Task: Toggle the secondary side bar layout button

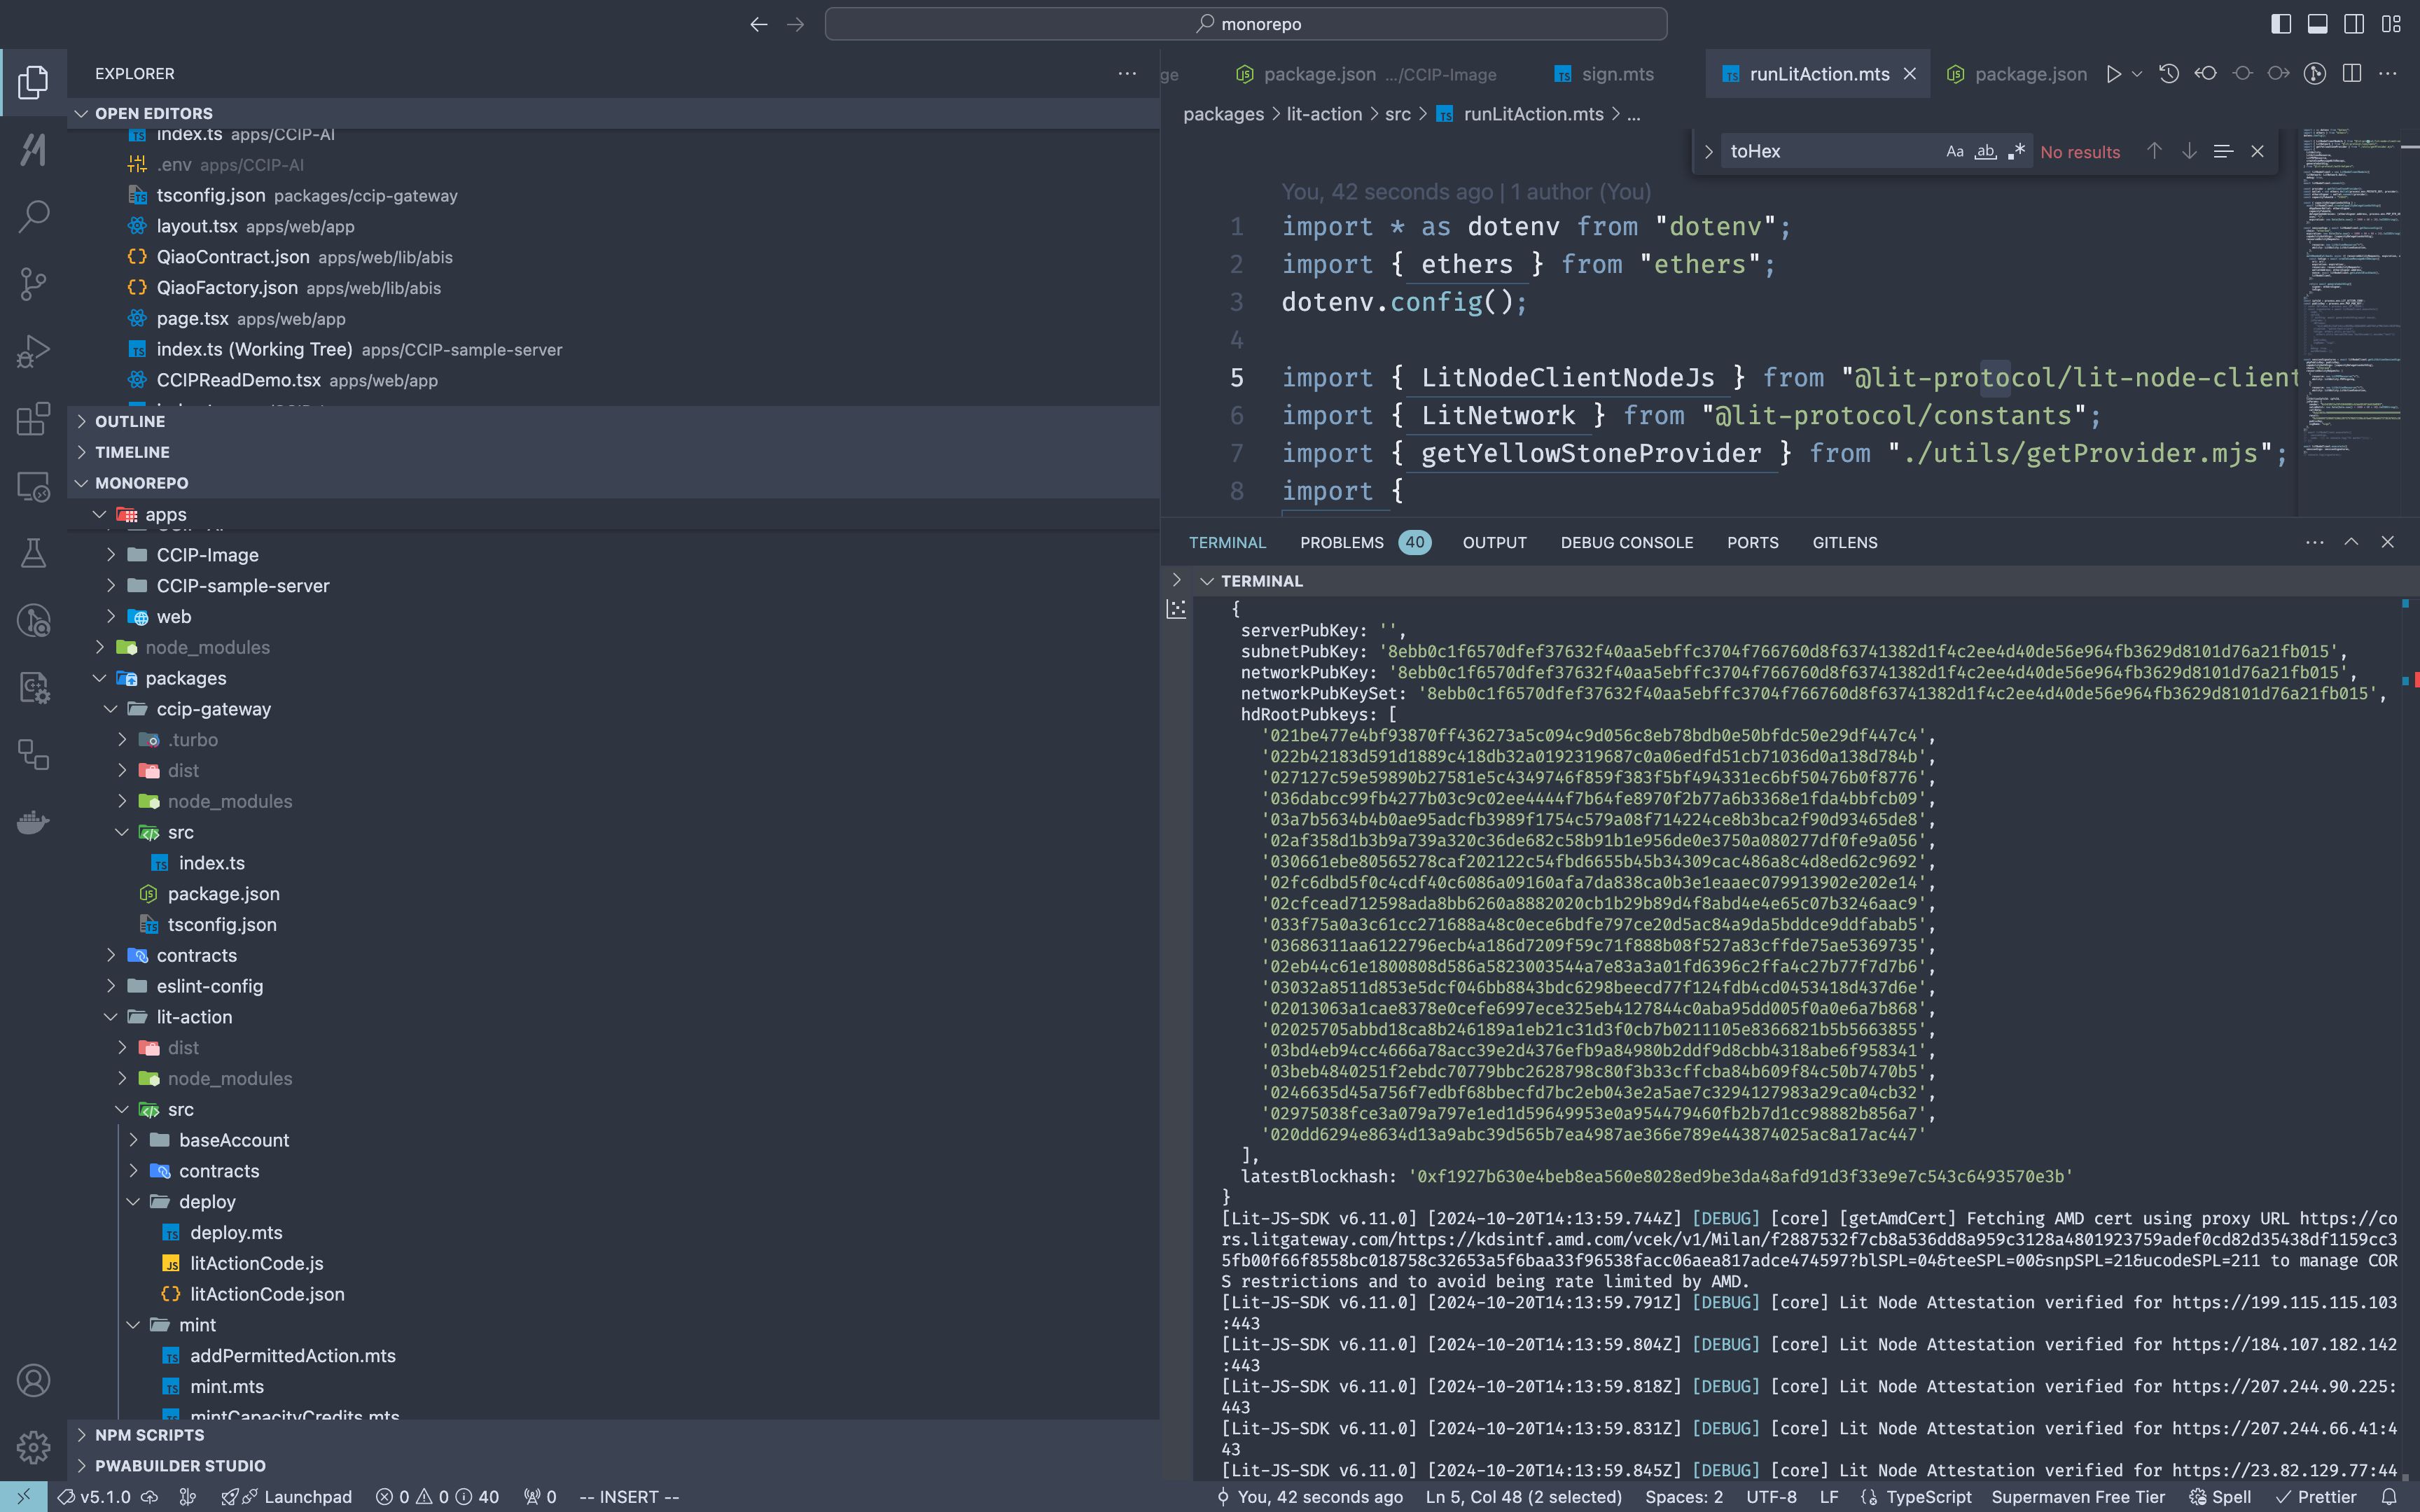Action: (2354, 24)
